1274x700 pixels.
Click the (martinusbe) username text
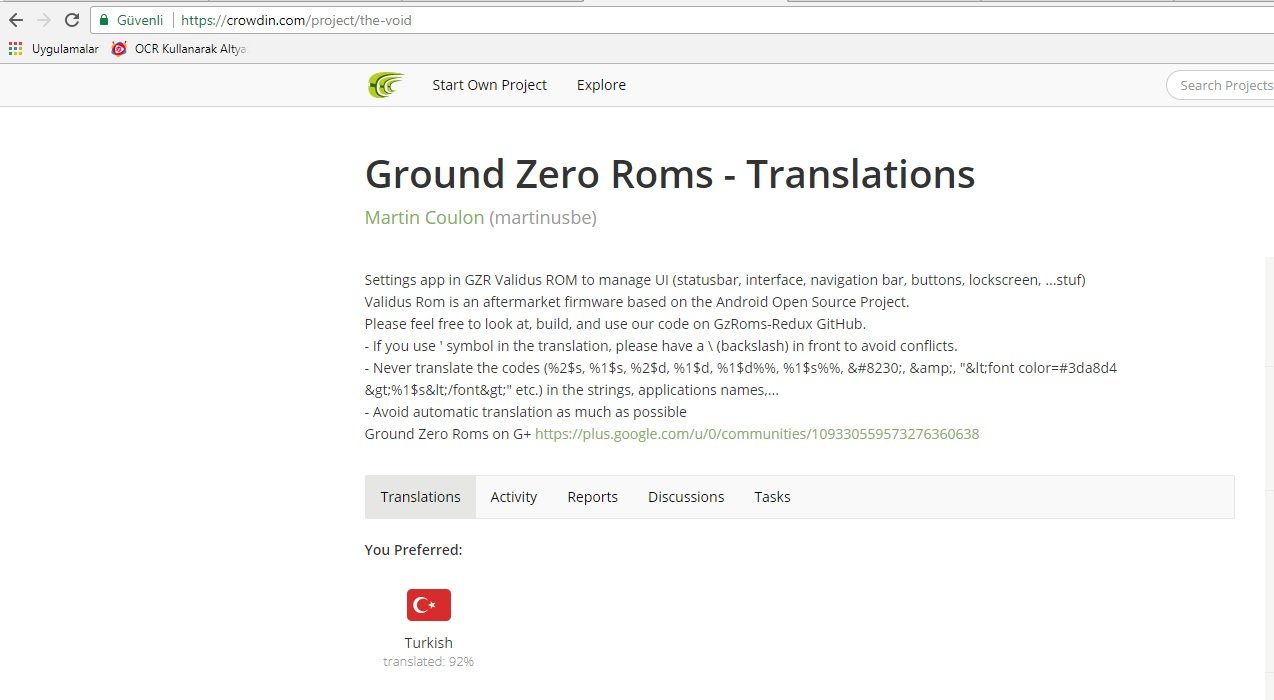tap(543, 217)
